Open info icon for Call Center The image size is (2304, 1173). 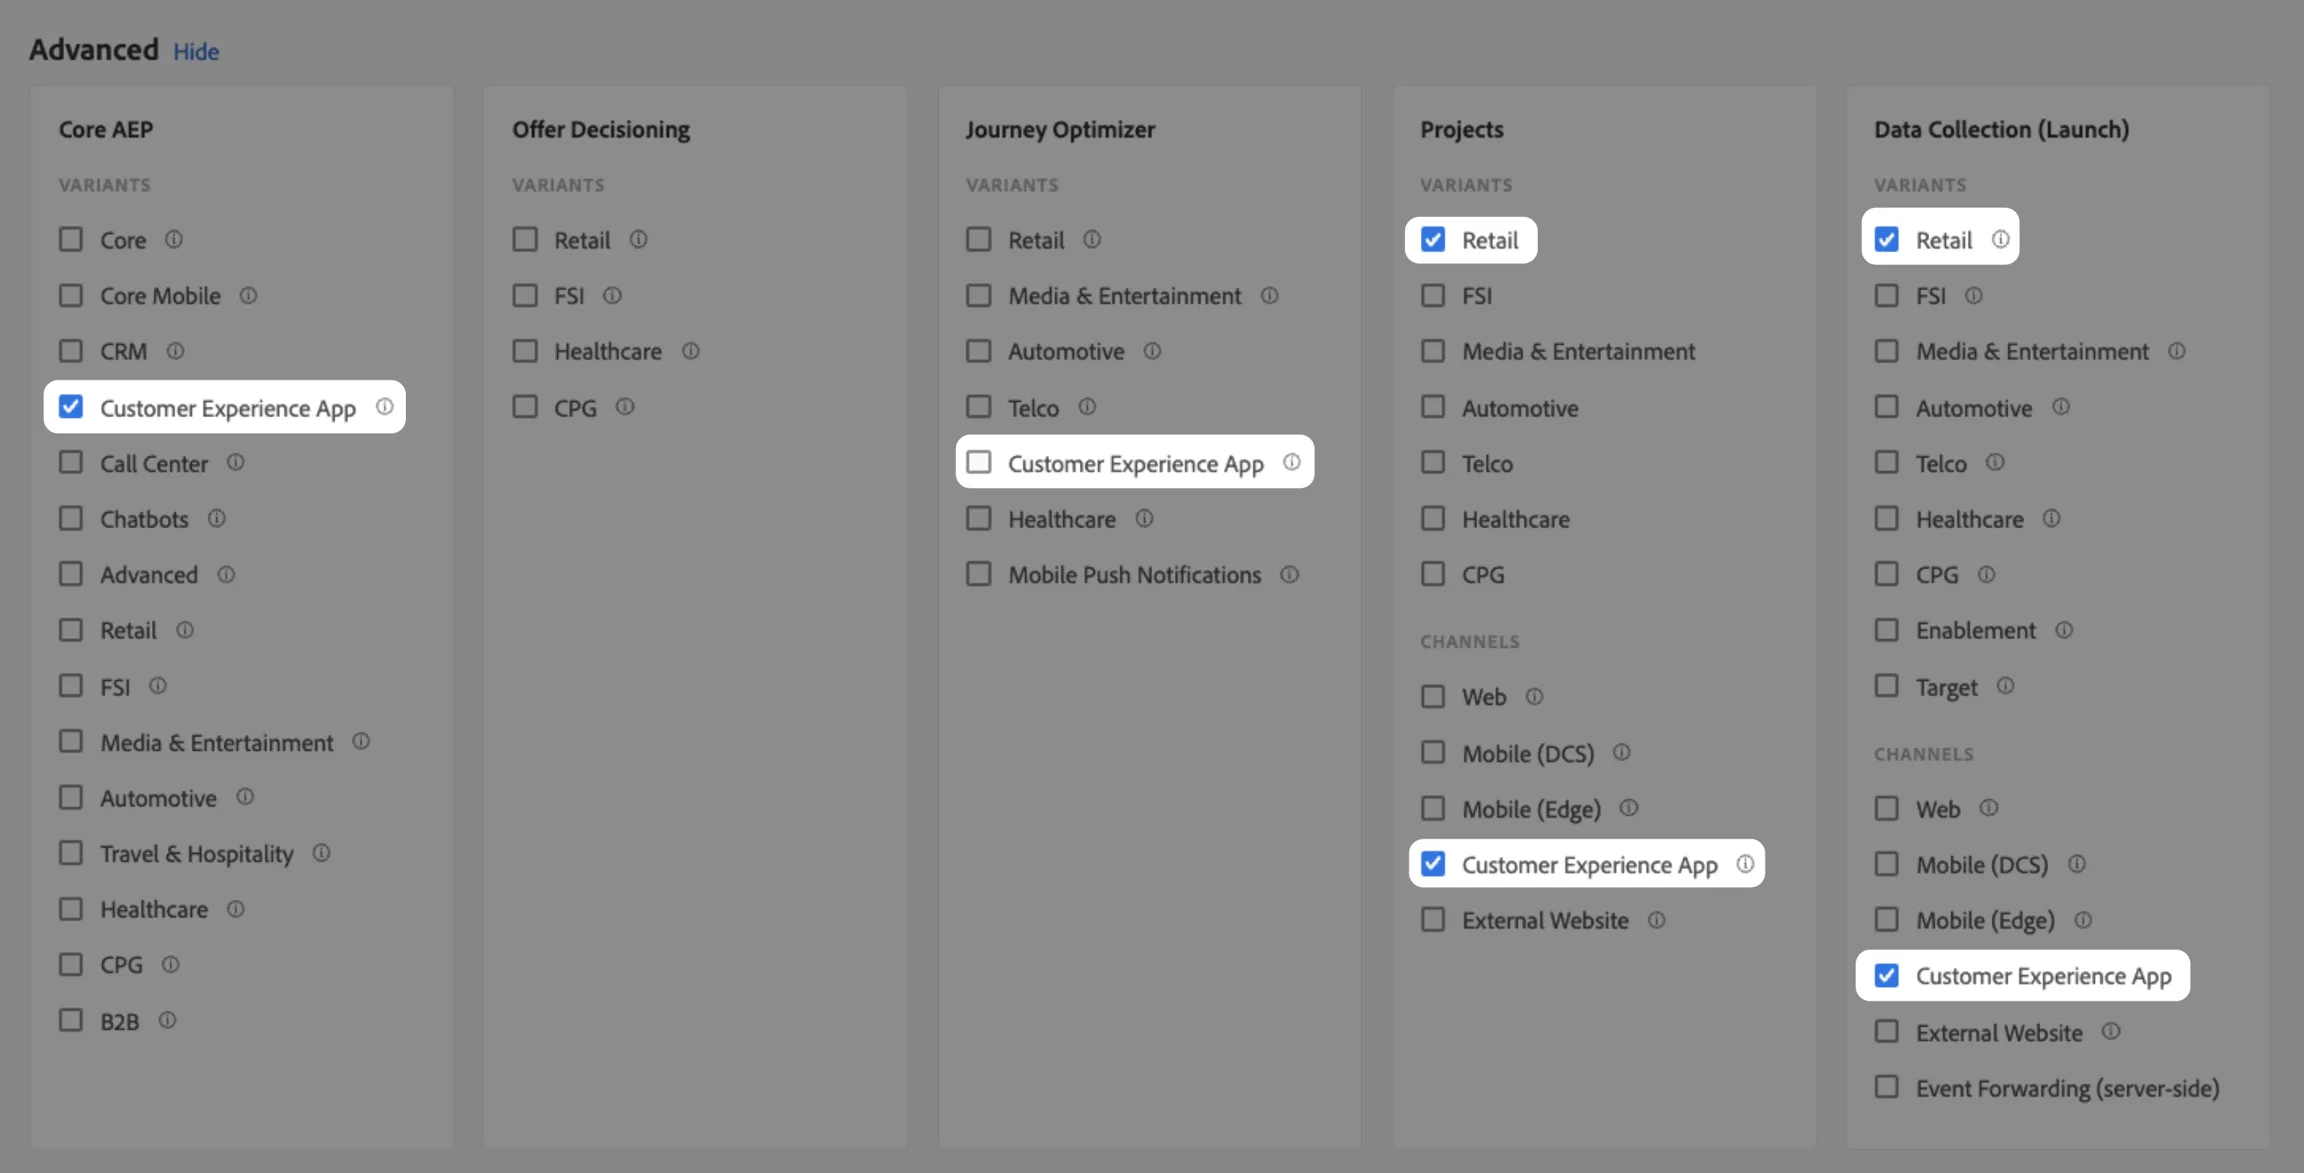point(235,462)
